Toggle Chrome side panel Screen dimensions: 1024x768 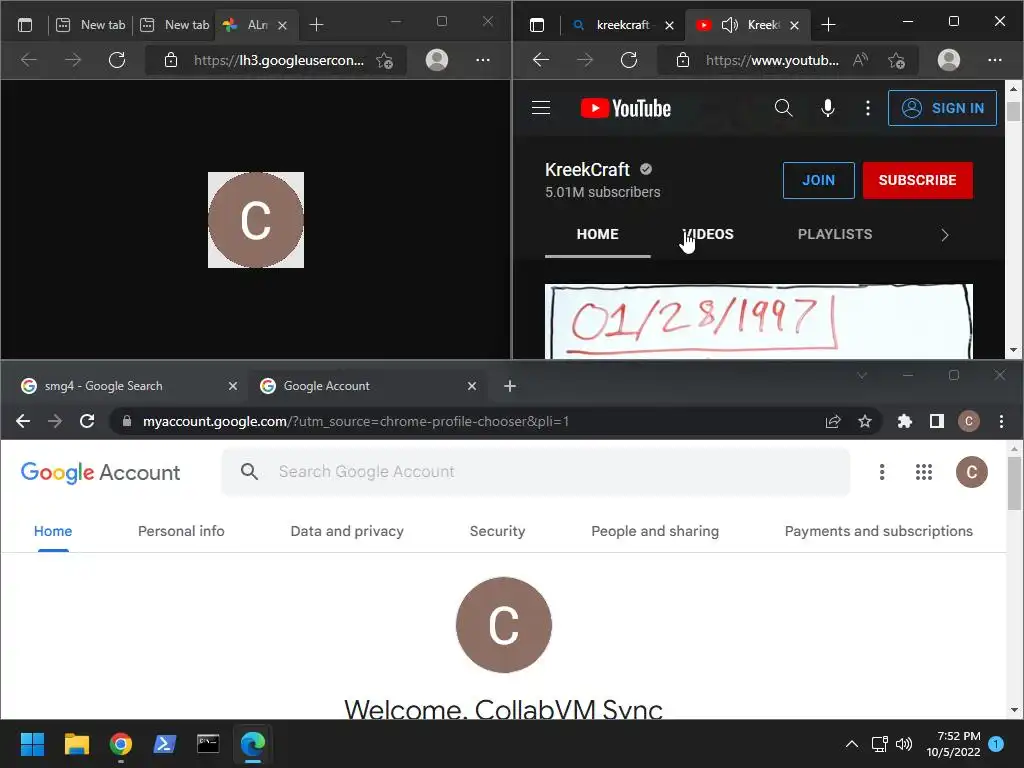coord(936,421)
